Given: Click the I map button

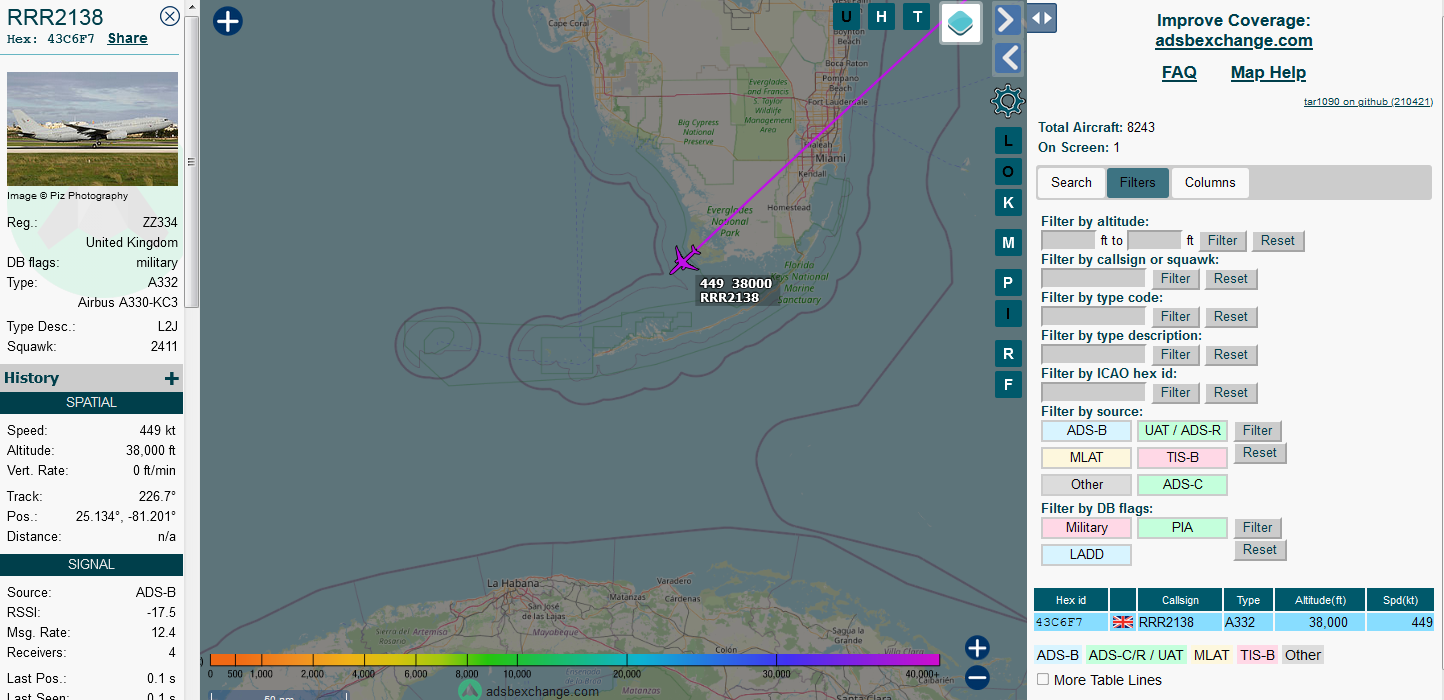Looking at the screenshot, I should tap(1007, 314).
